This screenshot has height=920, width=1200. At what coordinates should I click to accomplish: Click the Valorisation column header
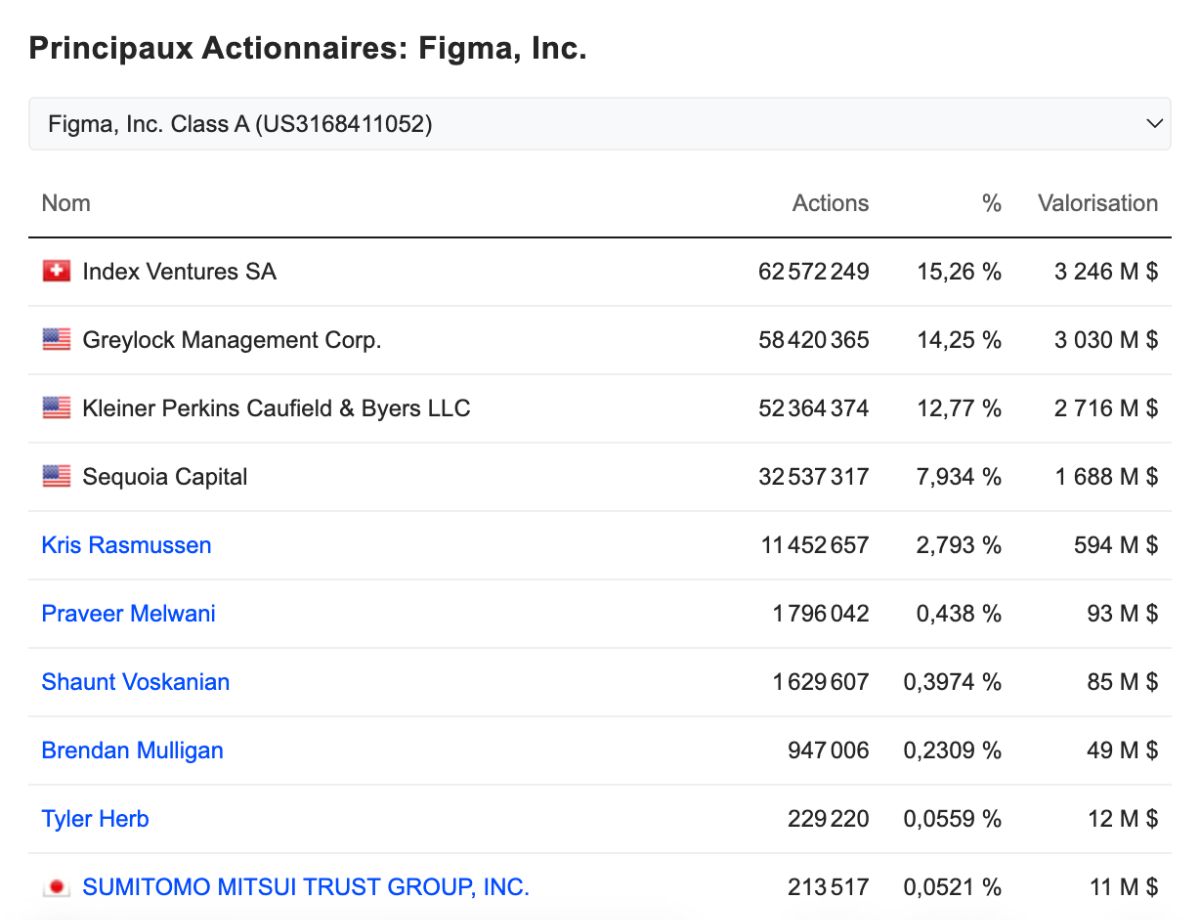[x=1097, y=203]
